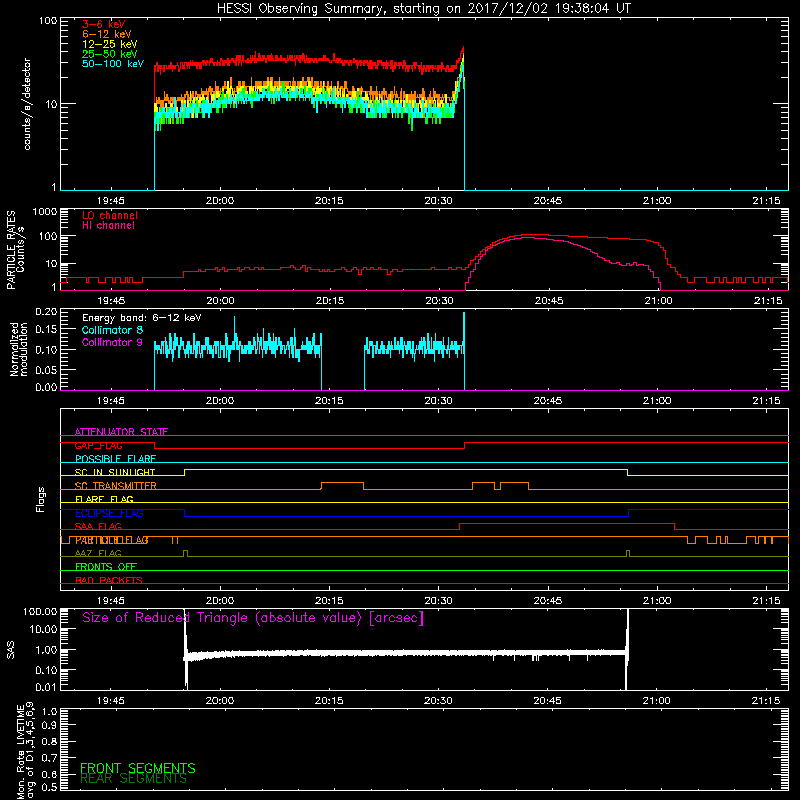Click the LO channel legend label
Screen dimensions: 800x800
click(x=110, y=215)
